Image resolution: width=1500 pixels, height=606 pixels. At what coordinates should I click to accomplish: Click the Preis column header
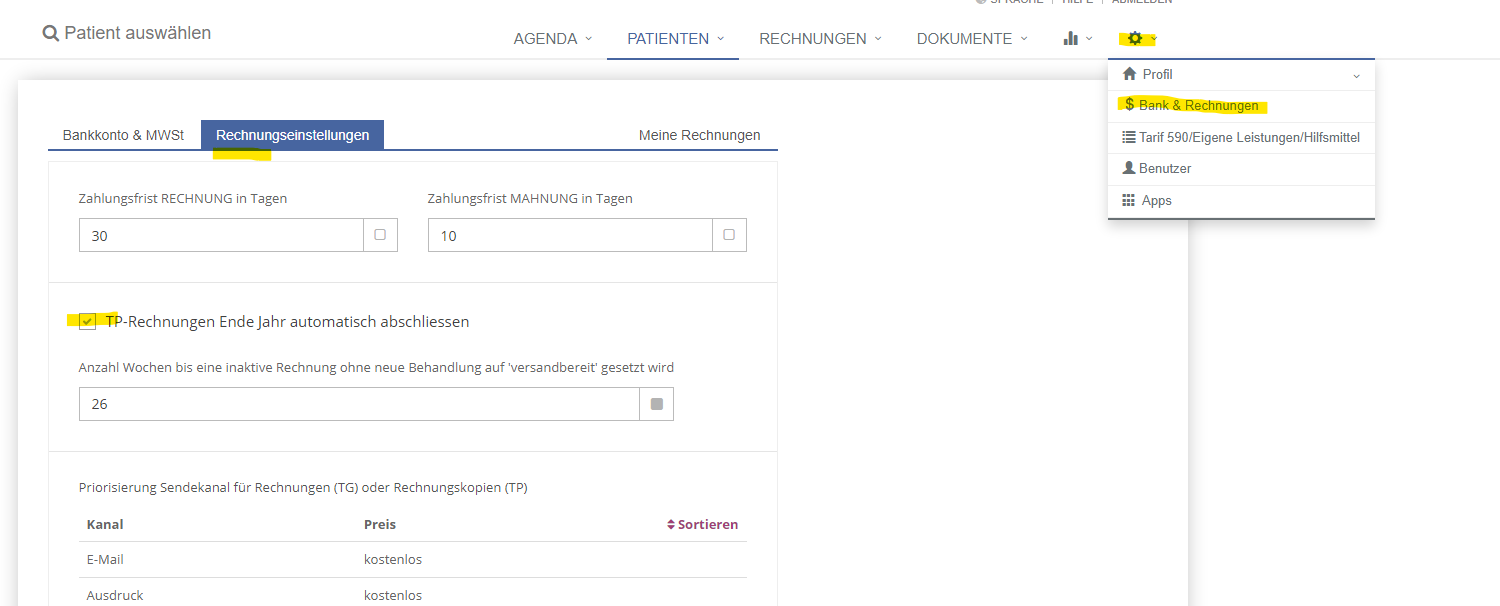click(x=380, y=524)
